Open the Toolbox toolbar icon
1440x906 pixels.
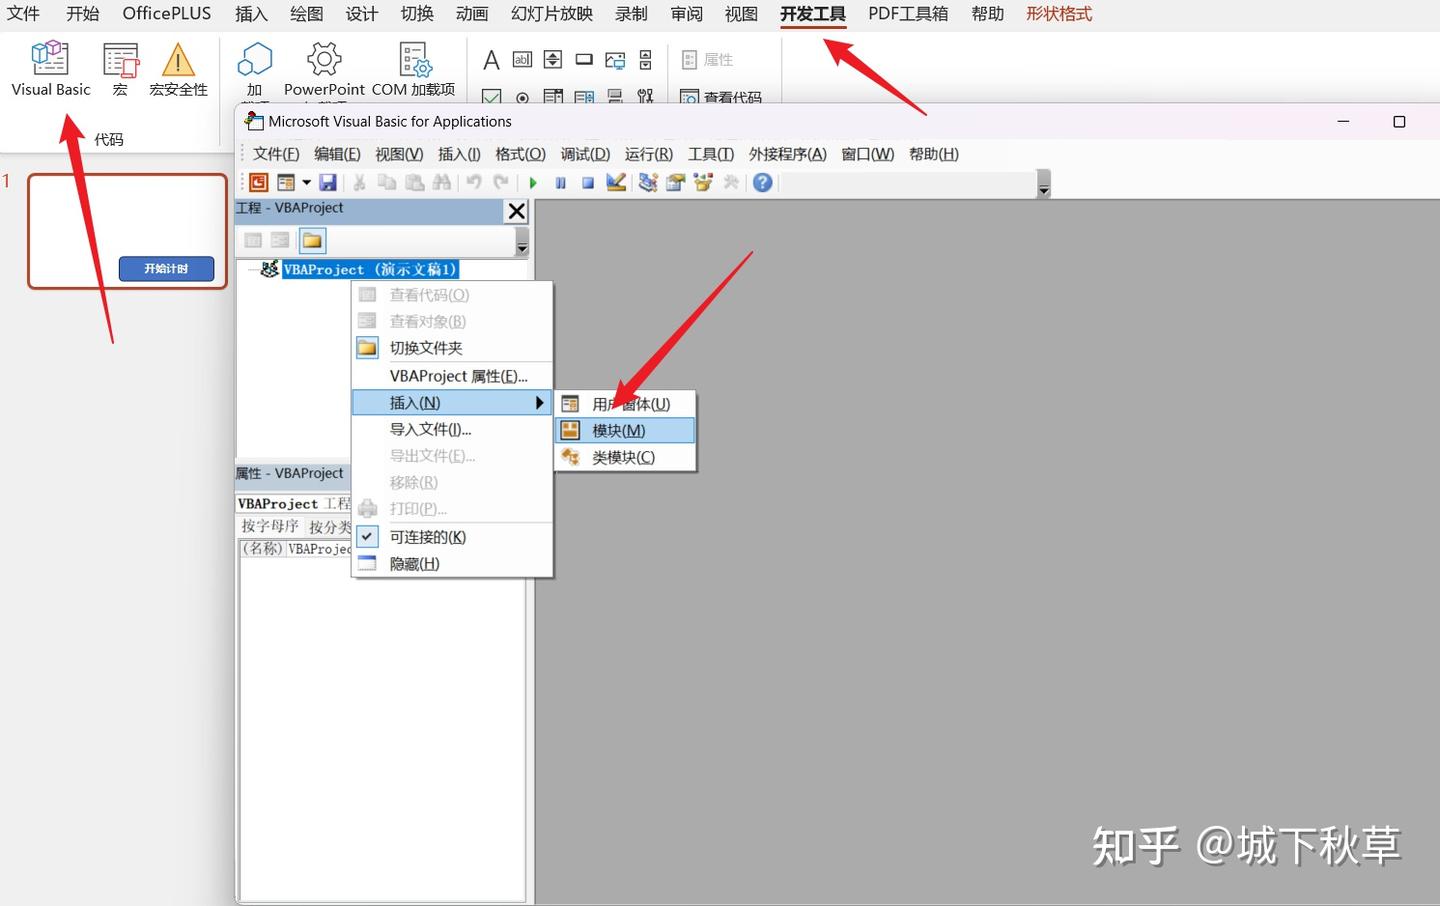pos(731,182)
